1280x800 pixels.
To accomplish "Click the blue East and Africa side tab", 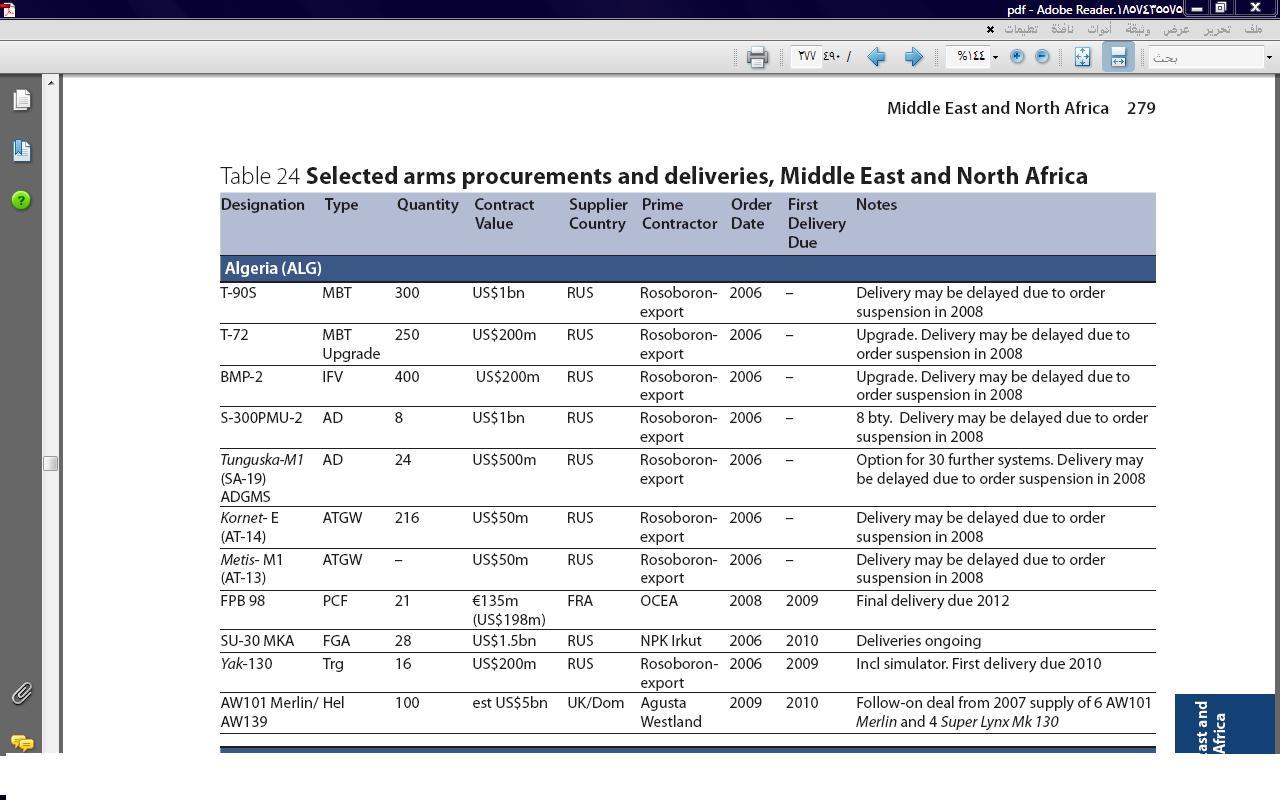I will 1225,724.
